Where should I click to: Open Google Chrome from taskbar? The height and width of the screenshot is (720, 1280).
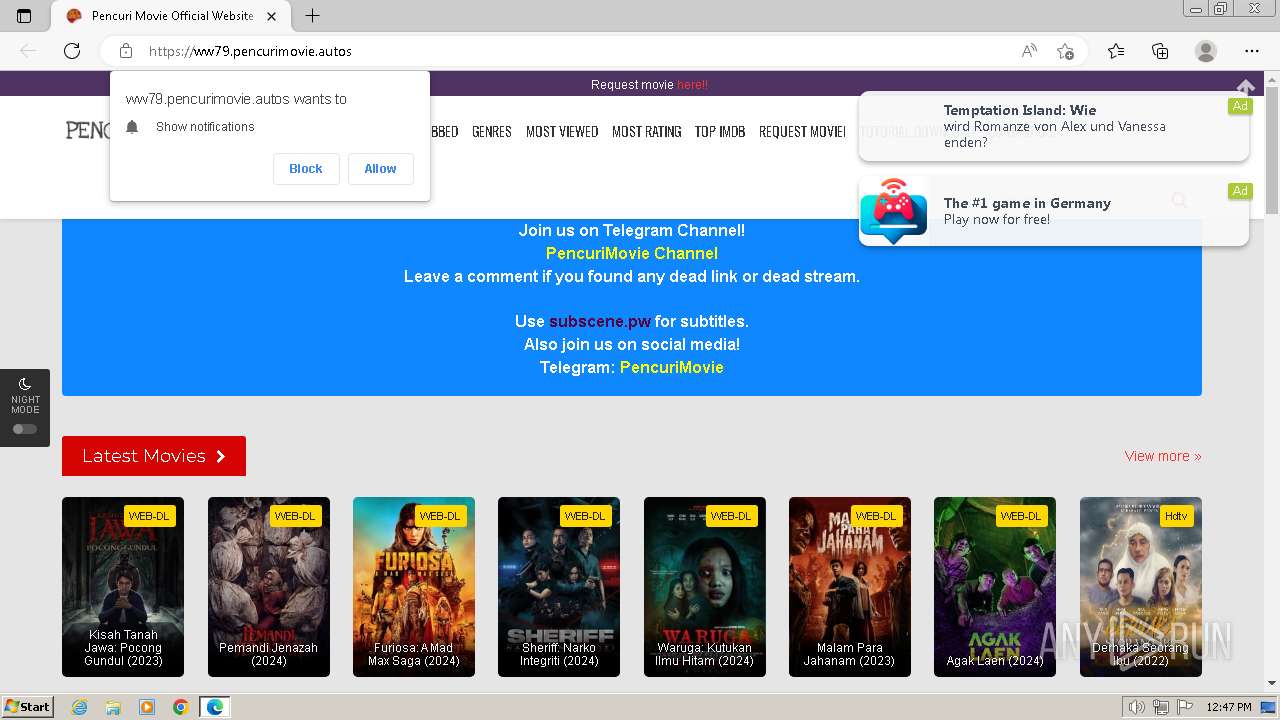180,707
